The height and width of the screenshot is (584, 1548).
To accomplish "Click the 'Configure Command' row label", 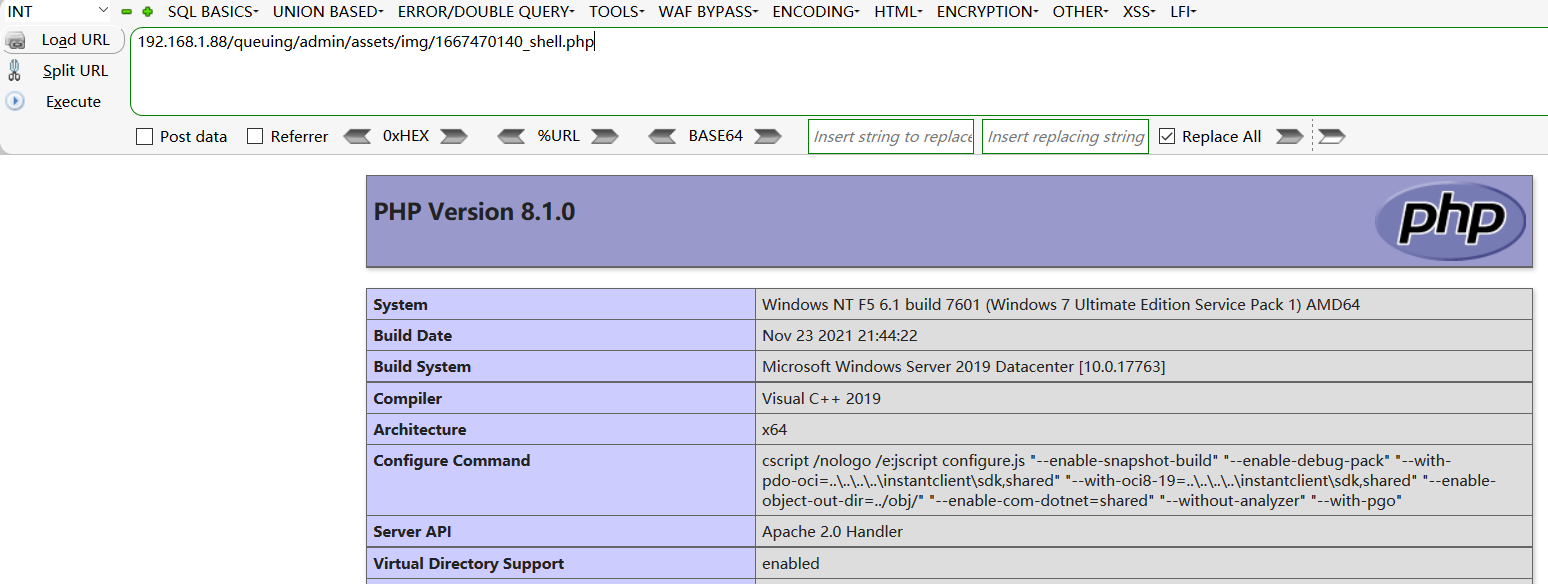I will [x=451, y=461].
